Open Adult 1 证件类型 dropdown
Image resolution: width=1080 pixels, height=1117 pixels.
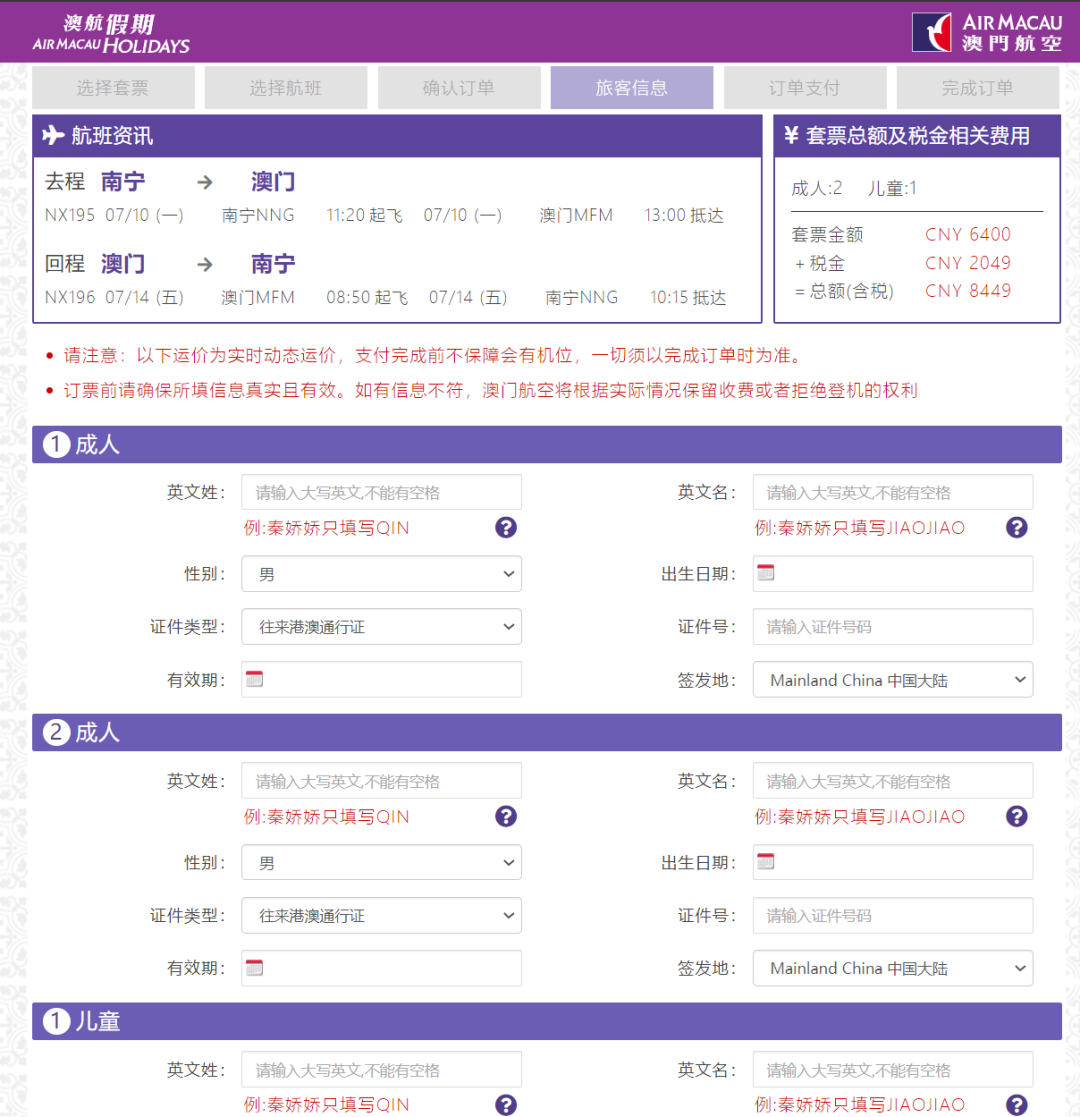coord(381,626)
